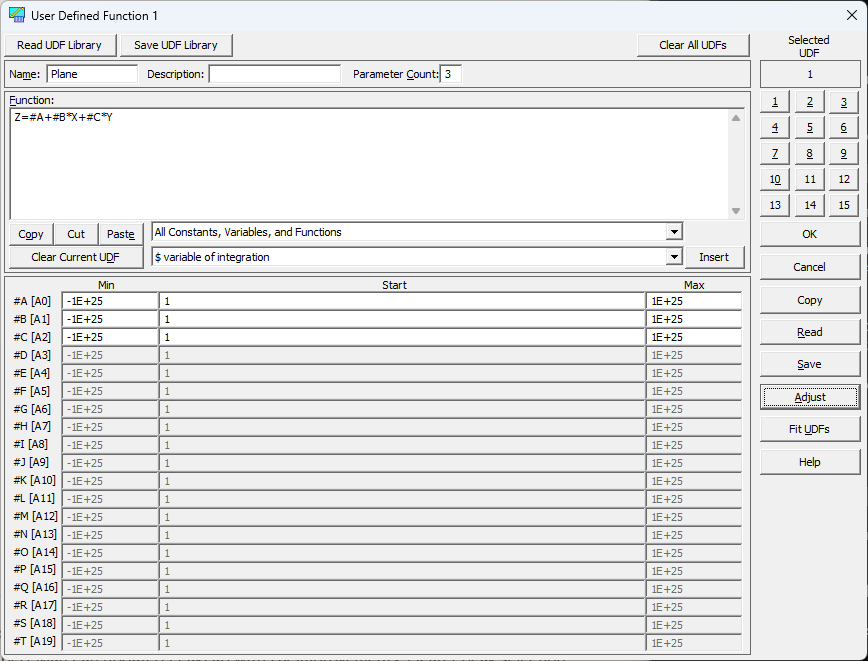The height and width of the screenshot is (661, 868).
Task: Click the Read UDF Library button
Action: (x=60, y=45)
